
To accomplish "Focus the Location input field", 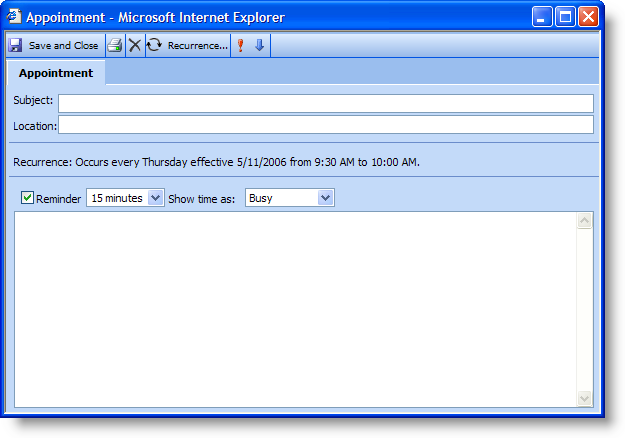I will click(x=325, y=125).
